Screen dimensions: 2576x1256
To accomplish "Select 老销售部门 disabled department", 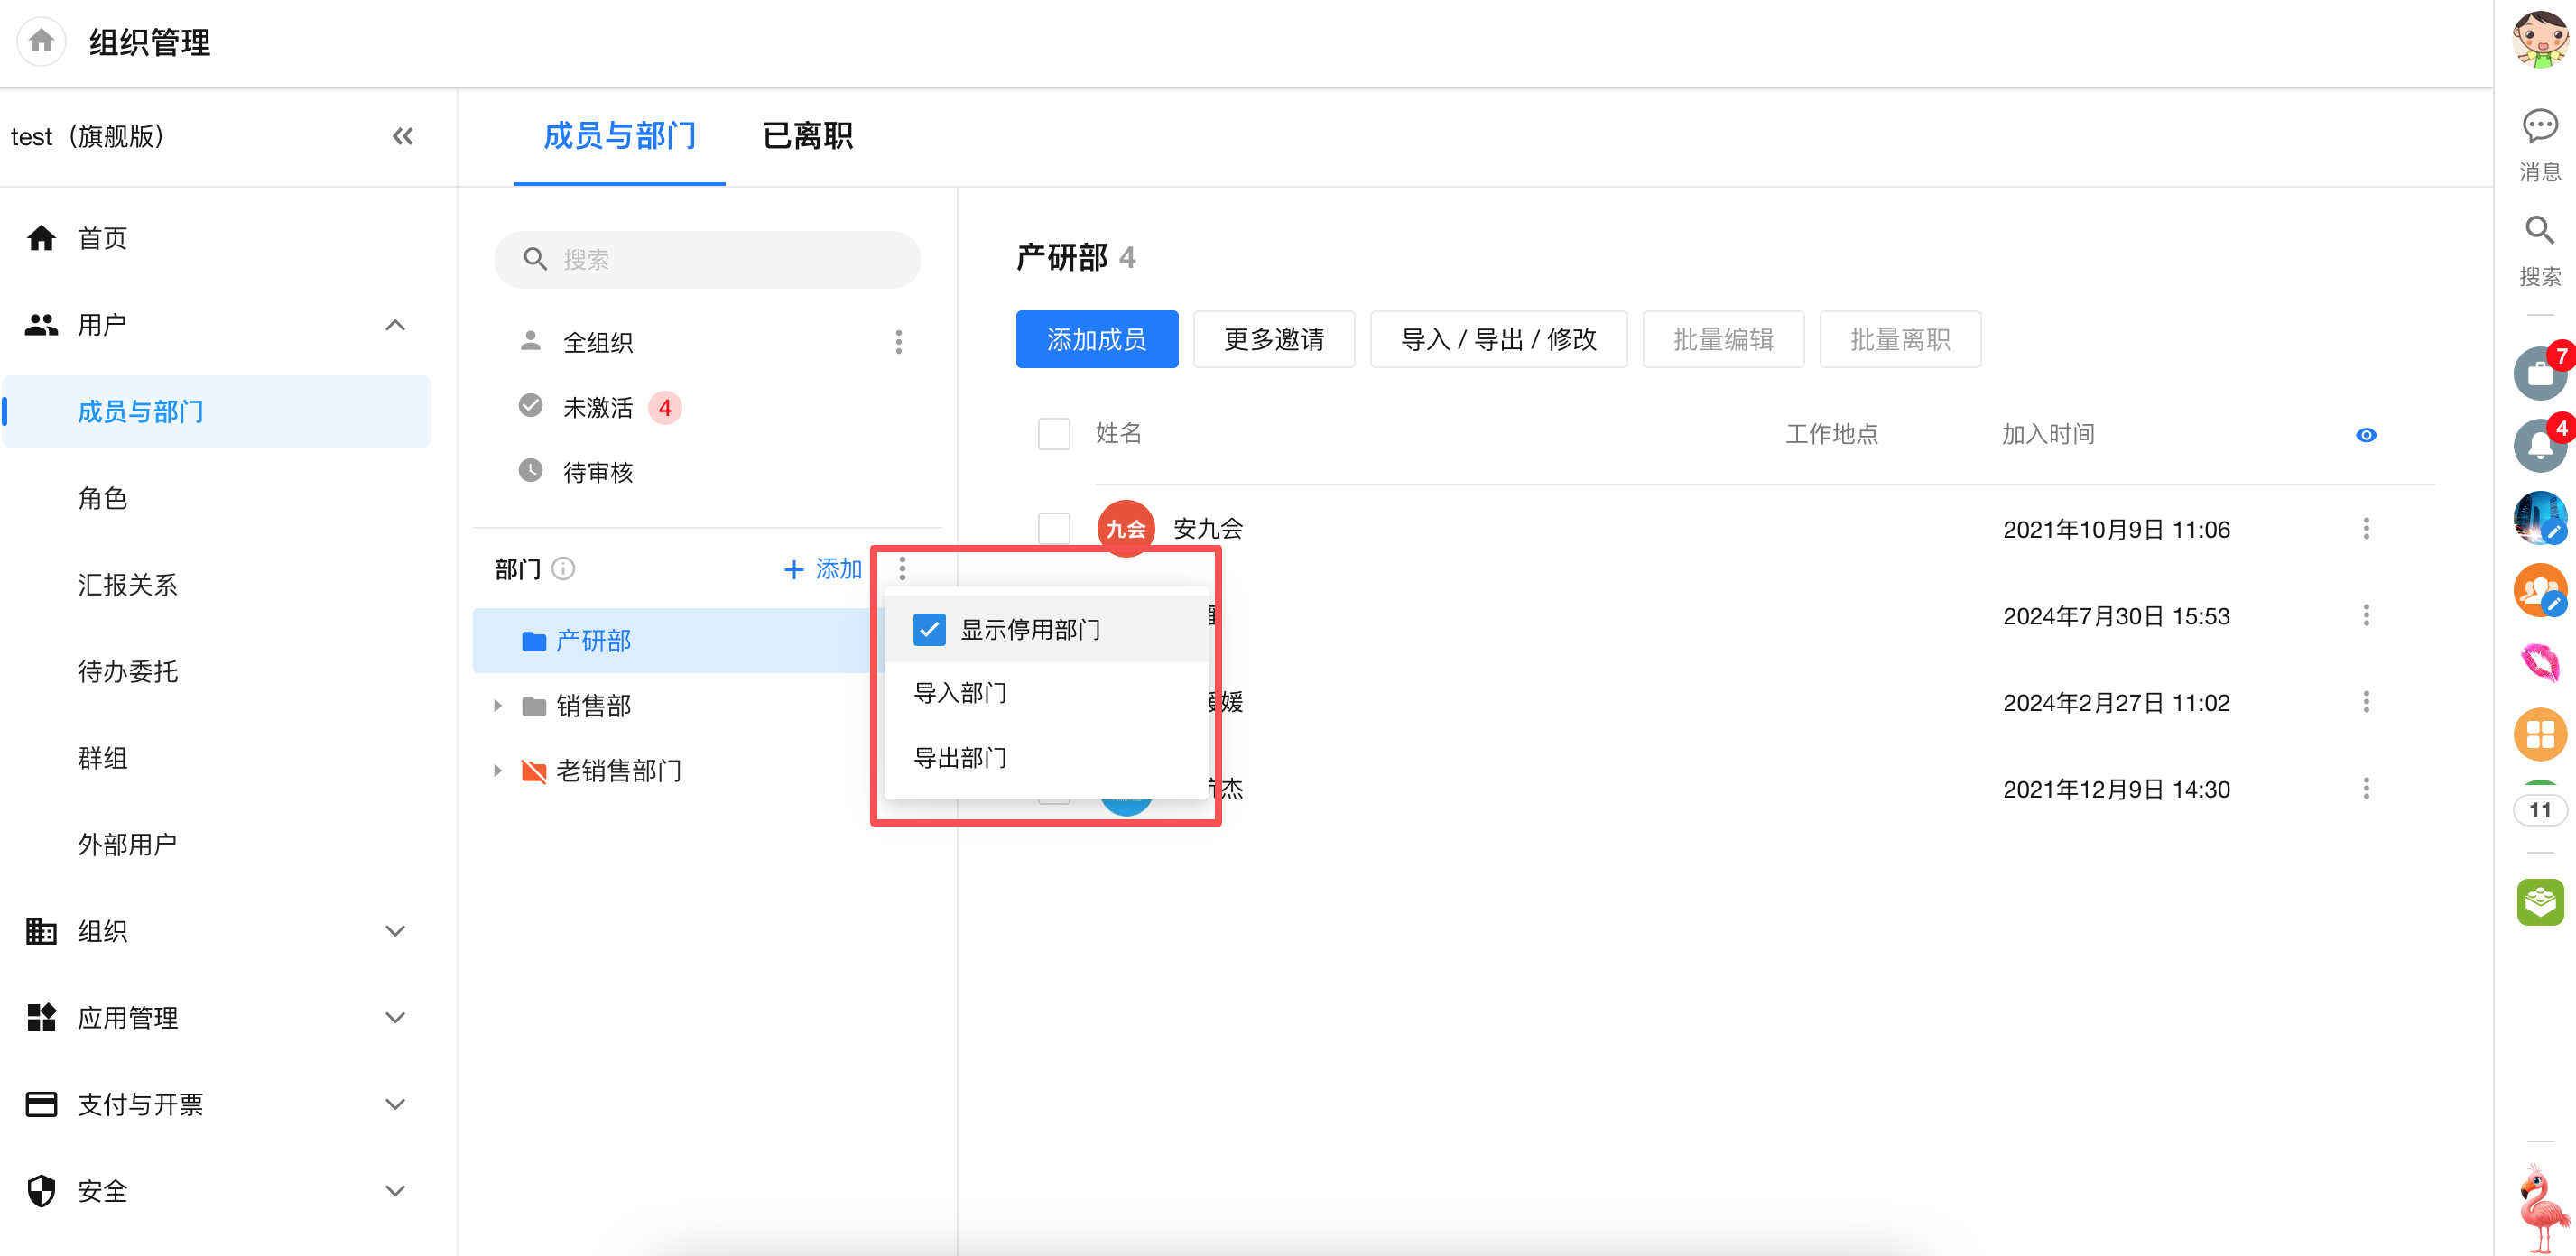I will pos(618,771).
